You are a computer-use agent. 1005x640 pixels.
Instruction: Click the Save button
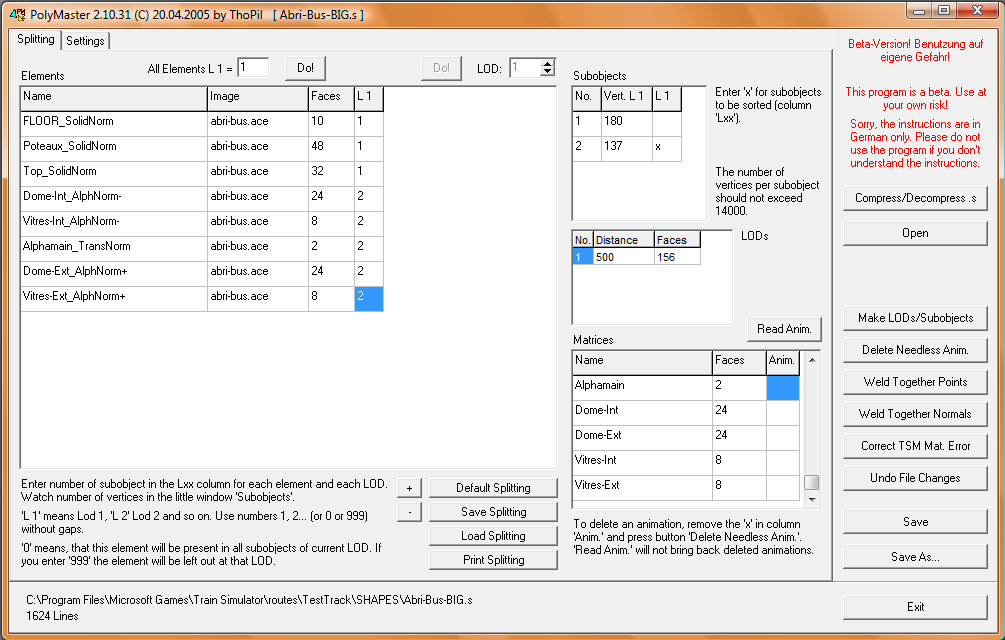(915, 522)
